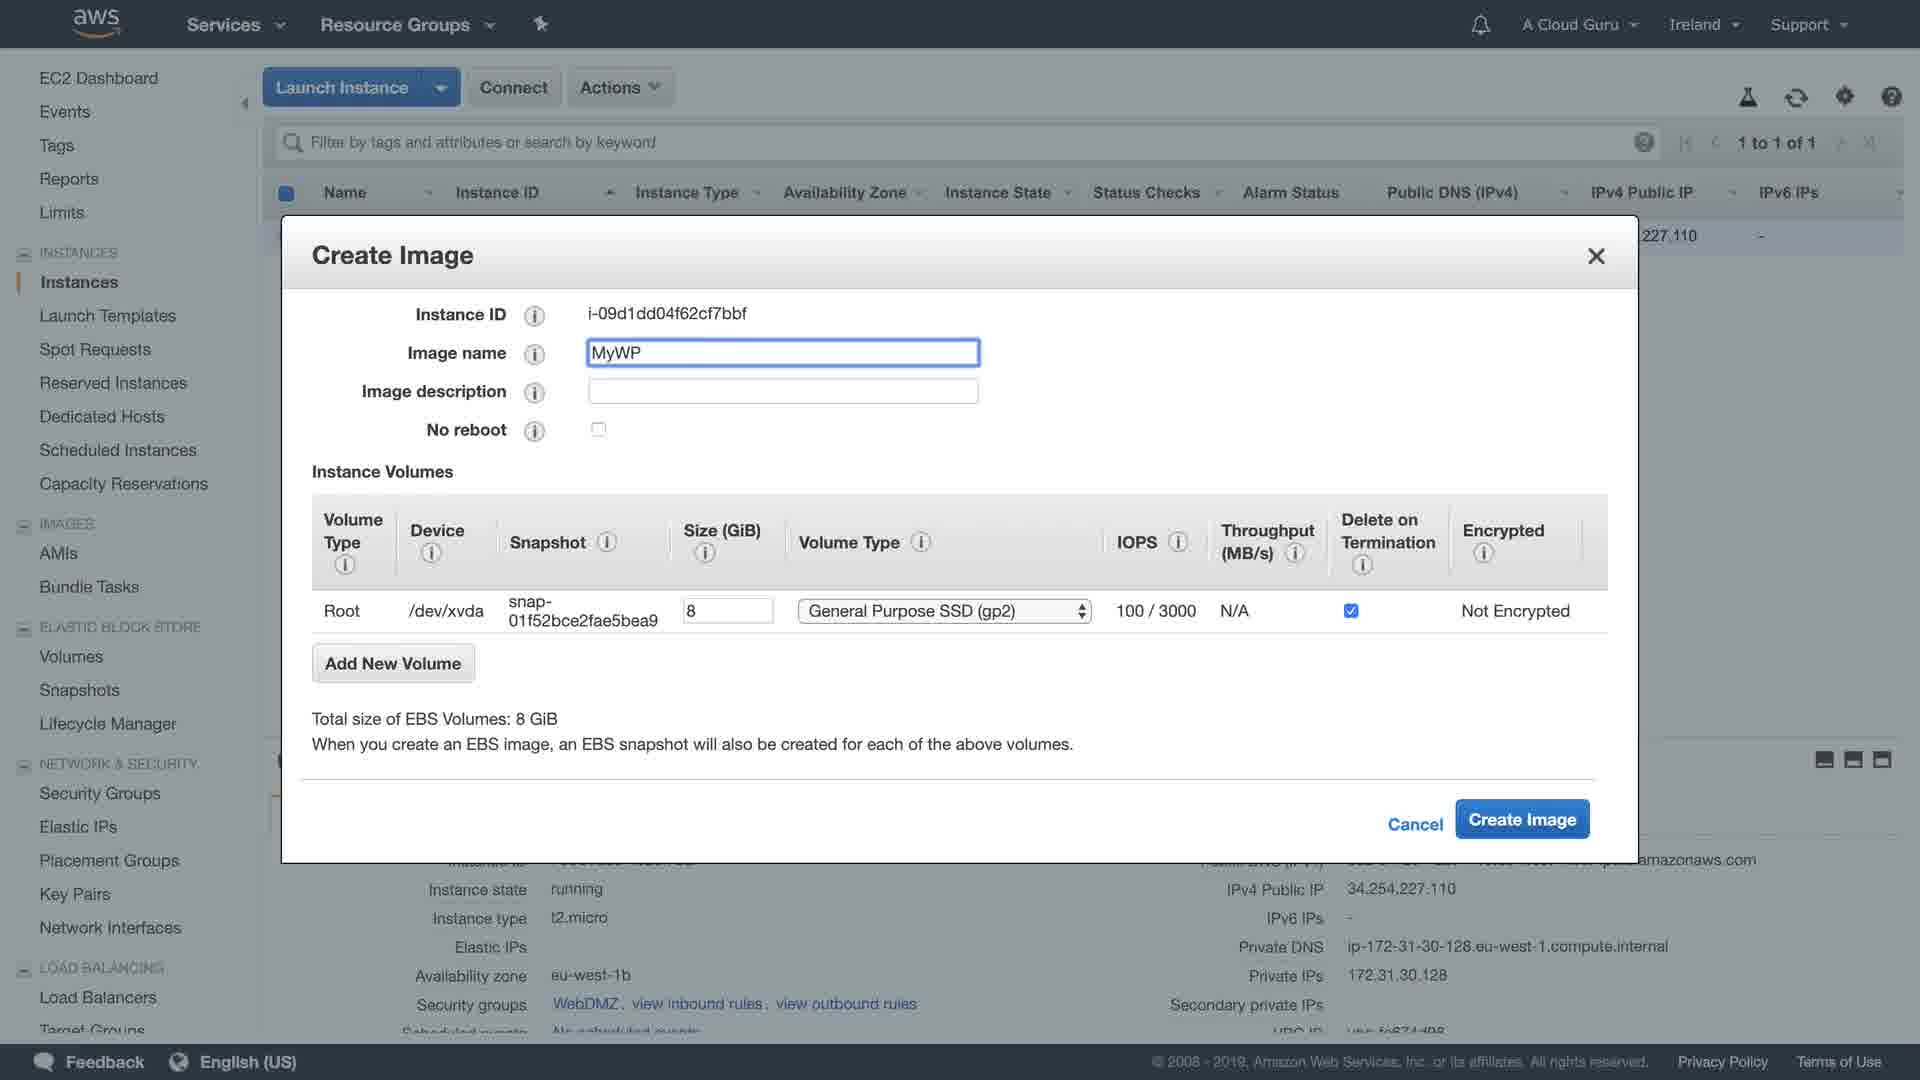
Task: Click the pin shortcut icon in the navbar
Action: 541,24
